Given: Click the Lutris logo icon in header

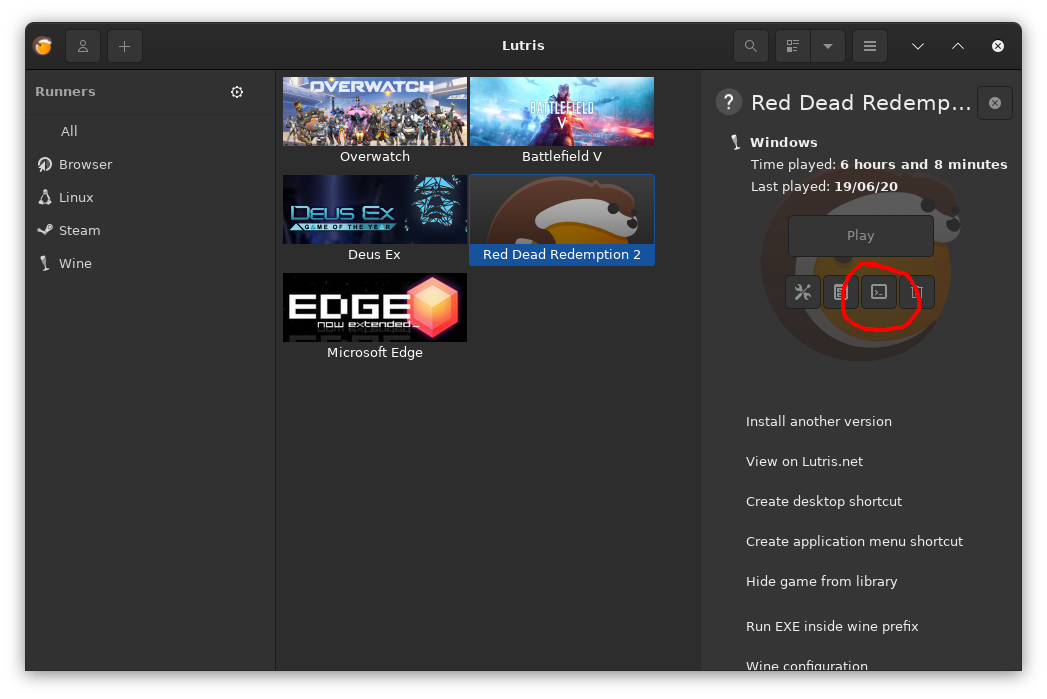Looking at the screenshot, I should click(x=43, y=46).
